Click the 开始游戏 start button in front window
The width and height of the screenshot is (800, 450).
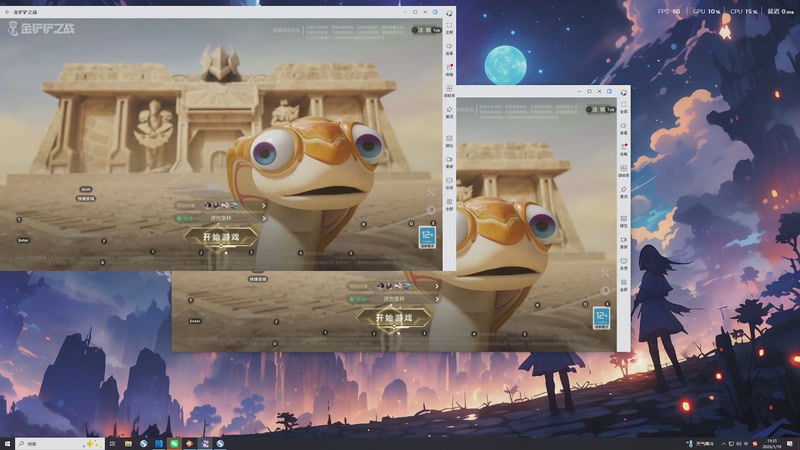pos(221,237)
